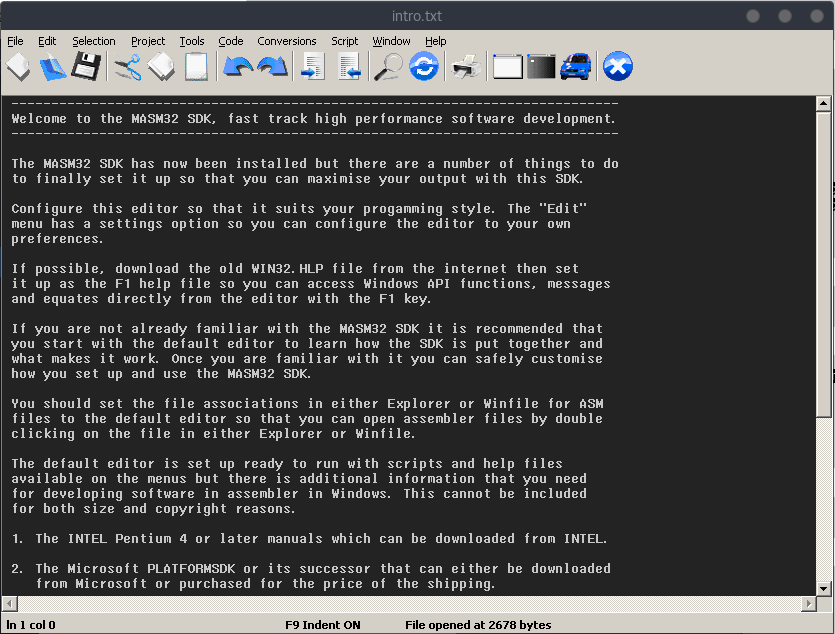Open the File menu
This screenshot has height=634, width=835.
tap(15, 41)
